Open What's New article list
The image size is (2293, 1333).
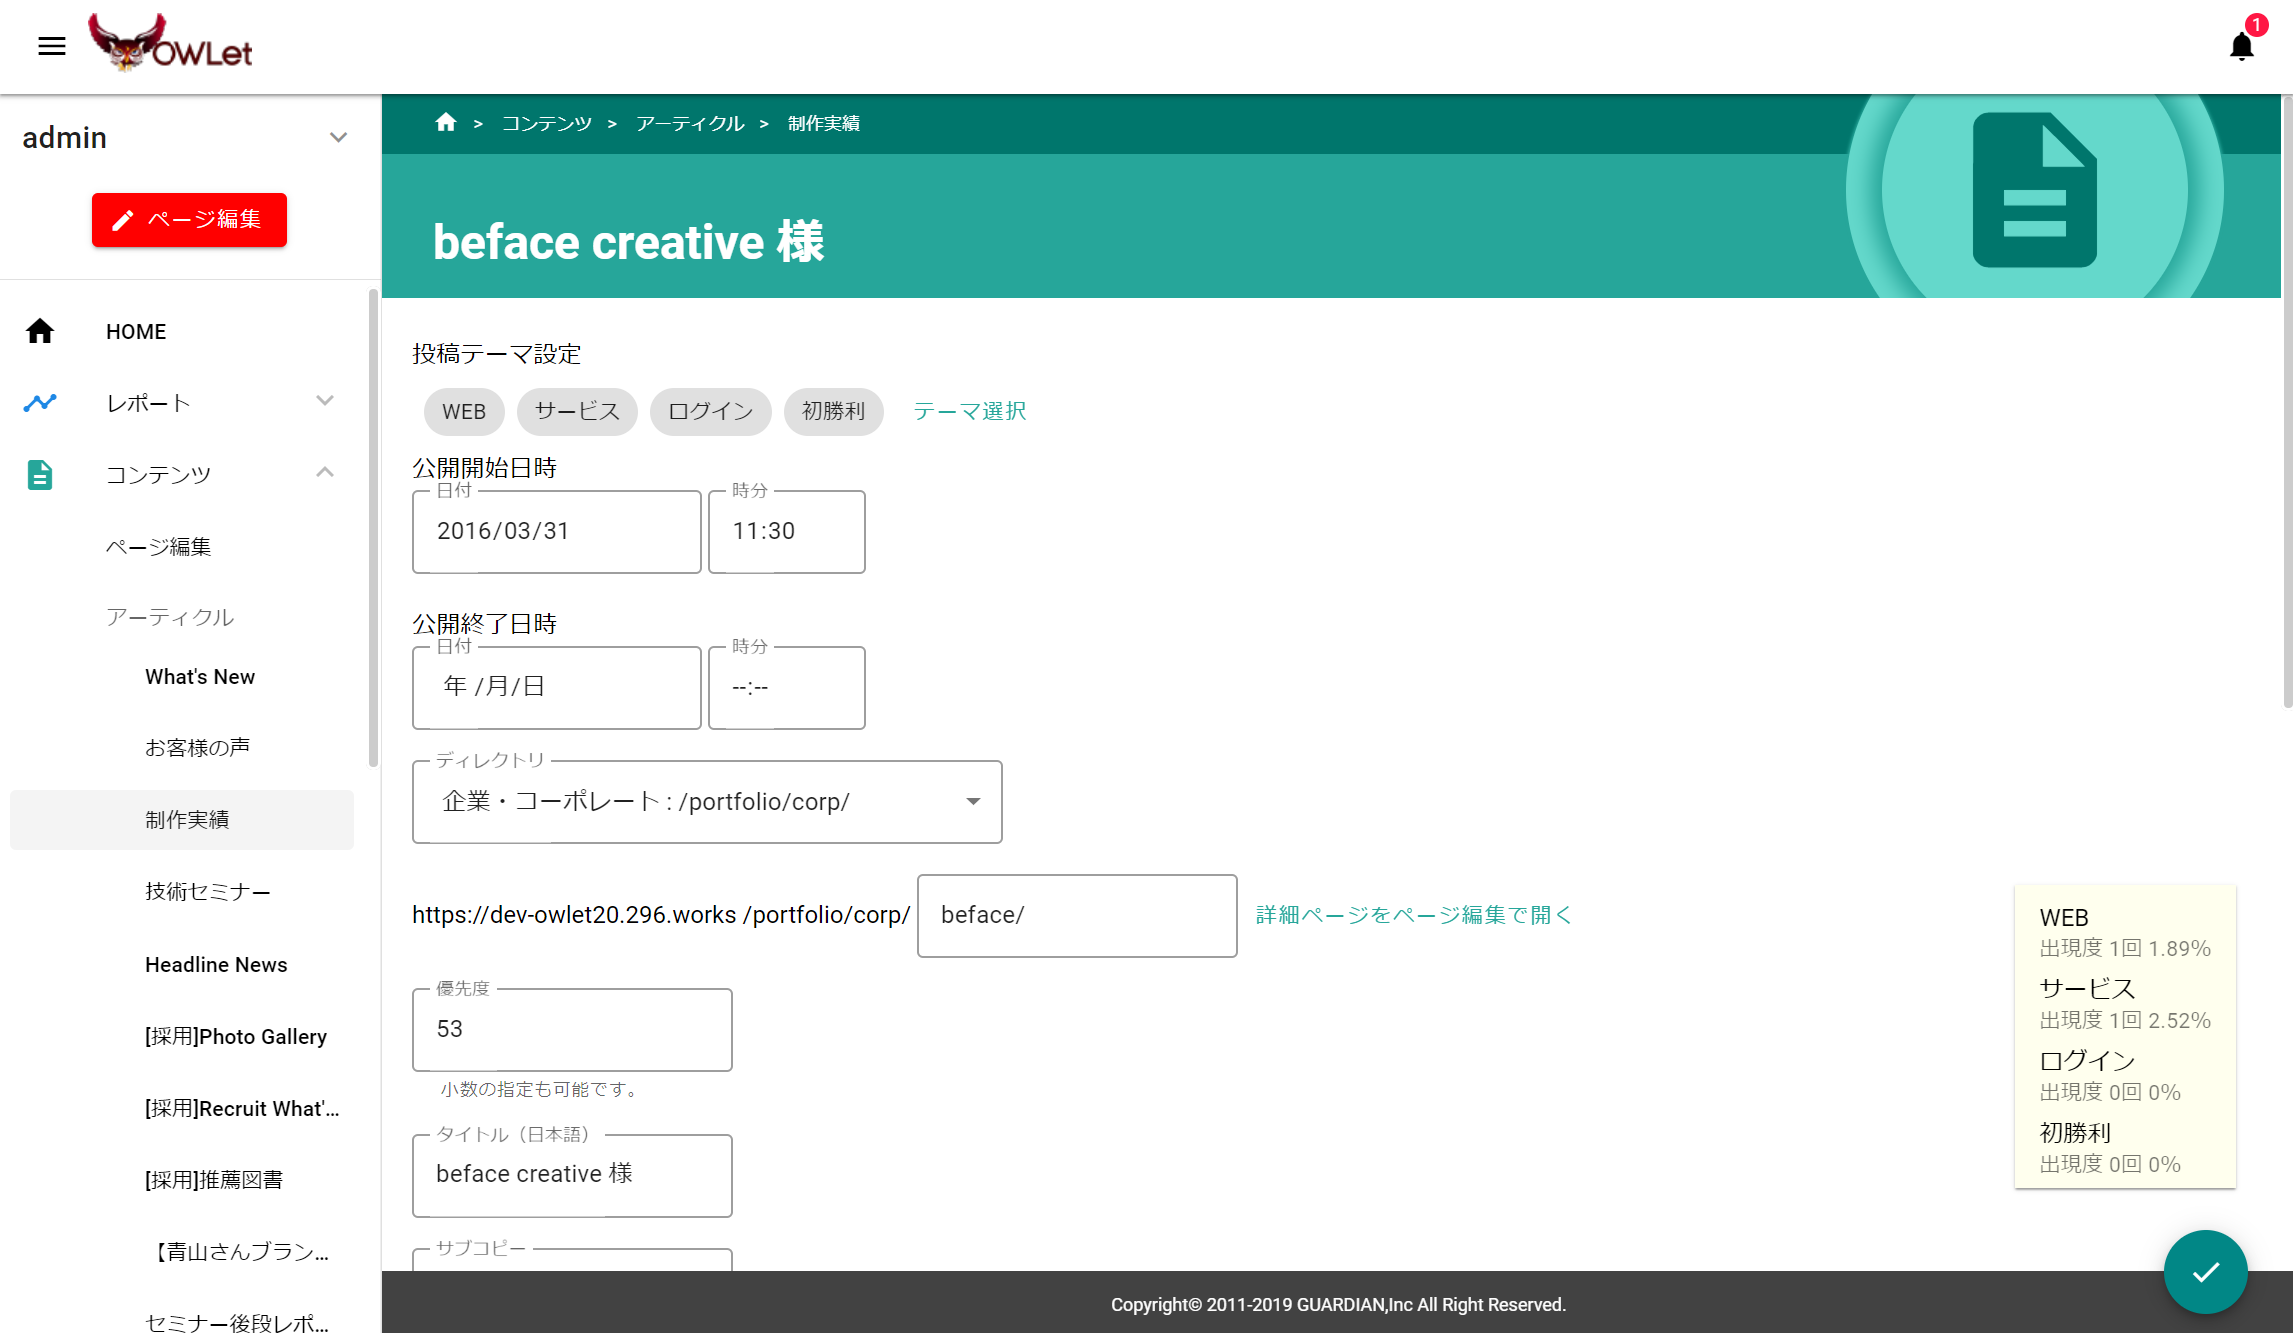coord(200,677)
